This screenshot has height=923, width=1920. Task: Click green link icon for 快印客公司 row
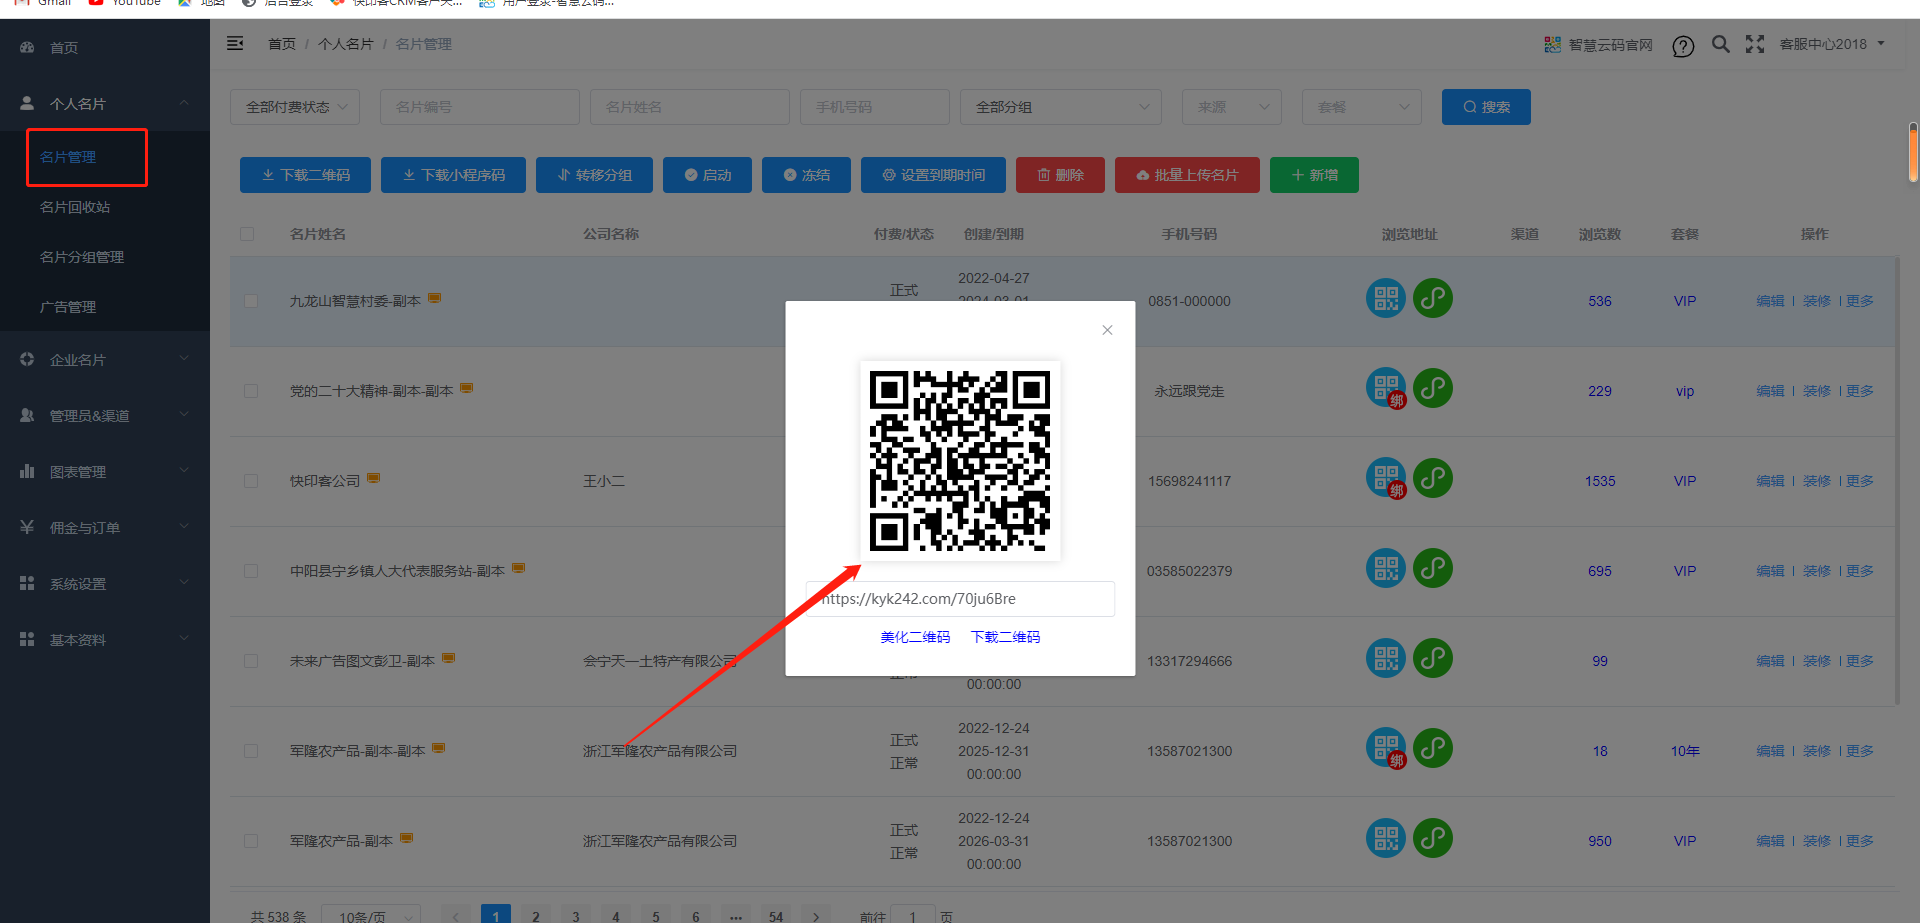coord(1432,478)
